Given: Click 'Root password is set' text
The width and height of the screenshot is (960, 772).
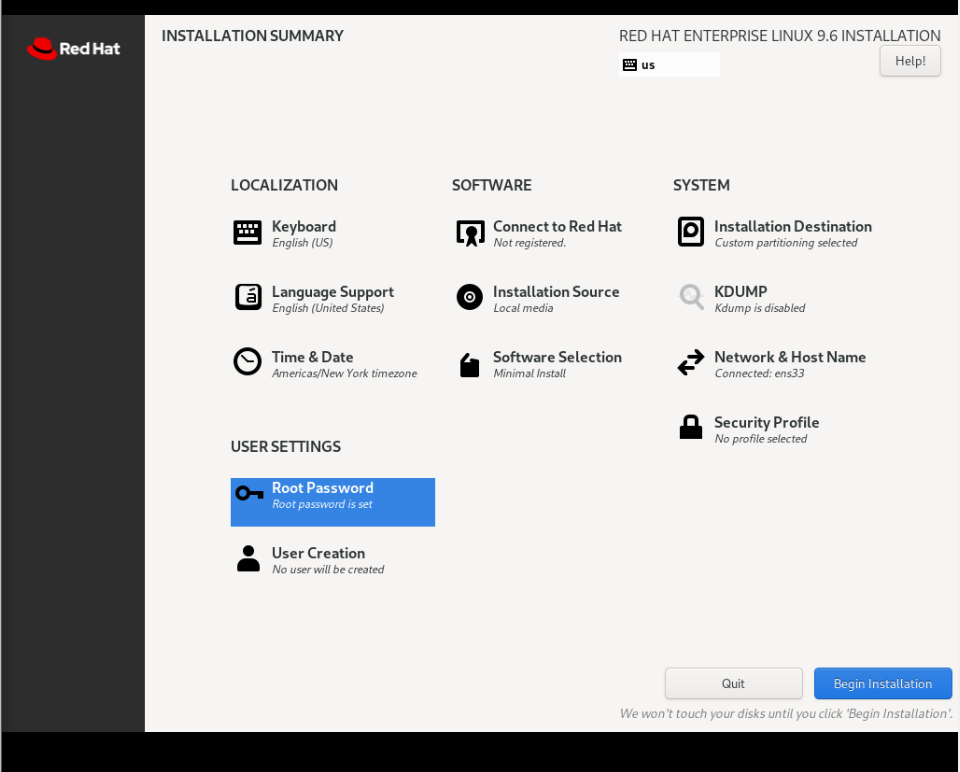Looking at the screenshot, I should coord(323,504).
